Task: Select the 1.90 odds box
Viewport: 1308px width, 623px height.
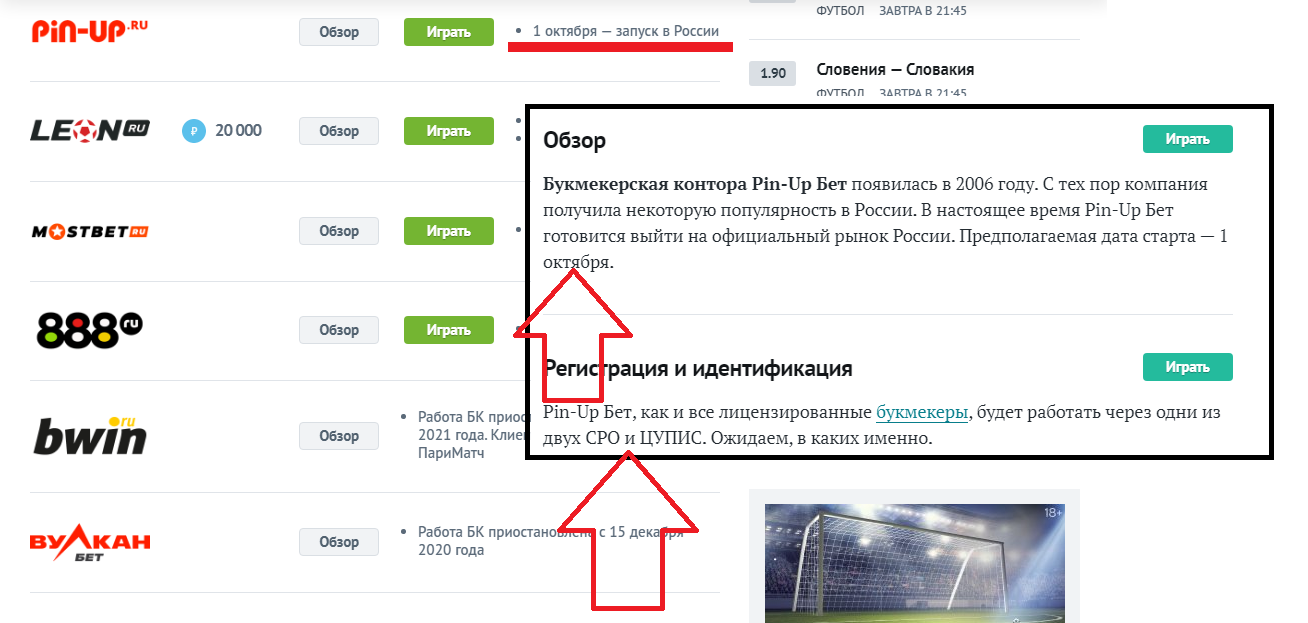Action: [x=773, y=73]
